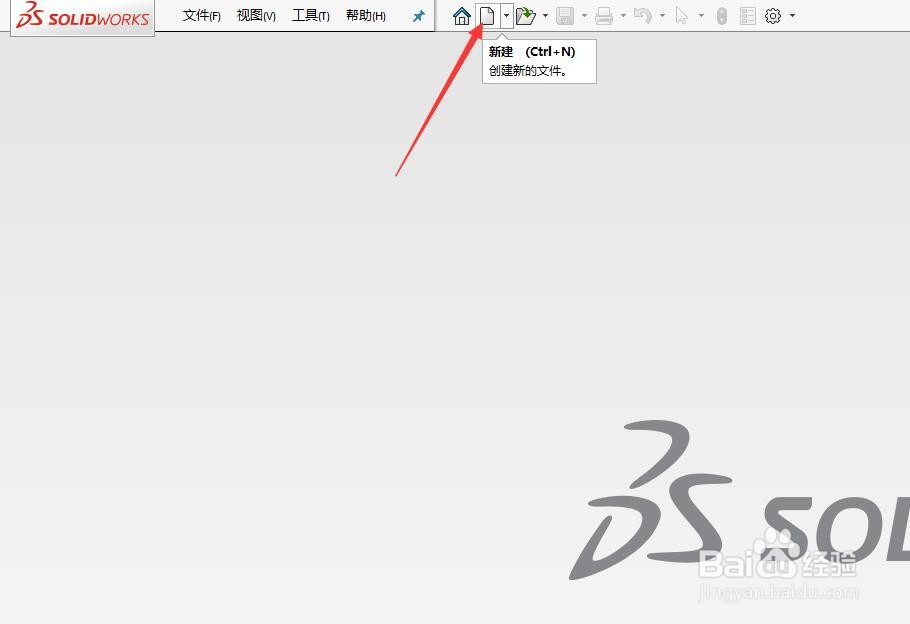Expand the Select tool dropdown arrow
910x624 pixels.
[701, 16]
